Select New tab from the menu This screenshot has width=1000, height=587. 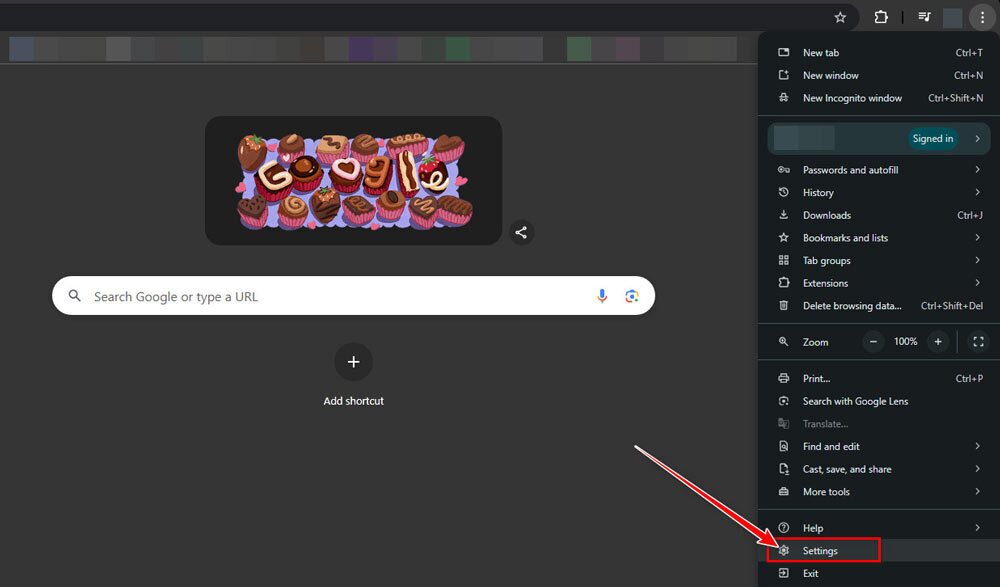pyautogui.click(x=879, y=53)
